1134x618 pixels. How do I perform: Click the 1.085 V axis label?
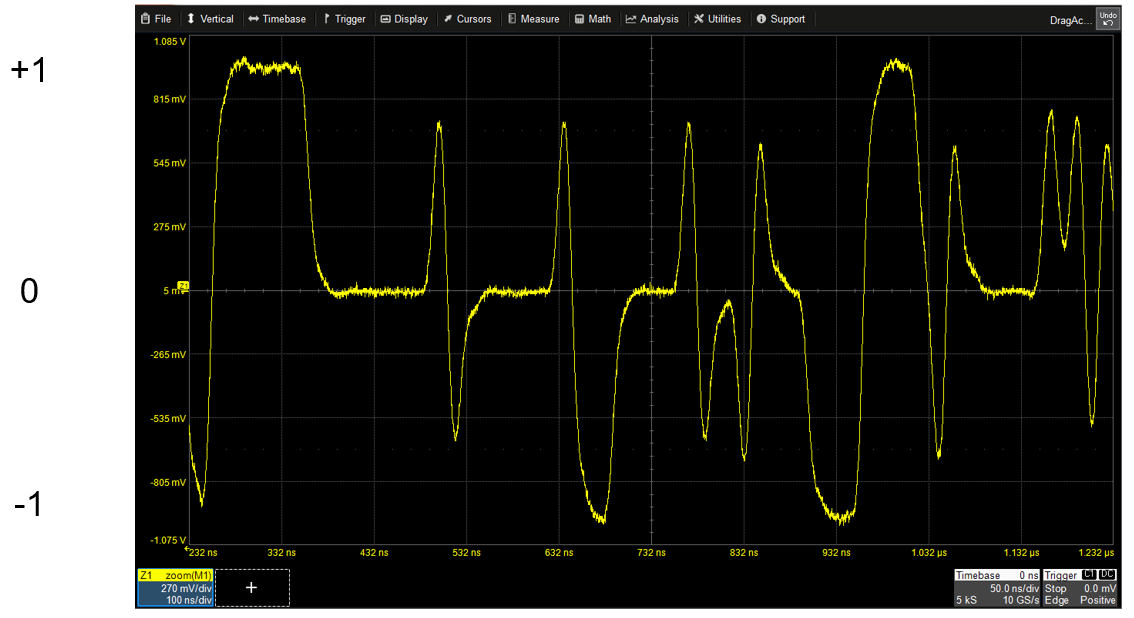(x=169, y=42)
